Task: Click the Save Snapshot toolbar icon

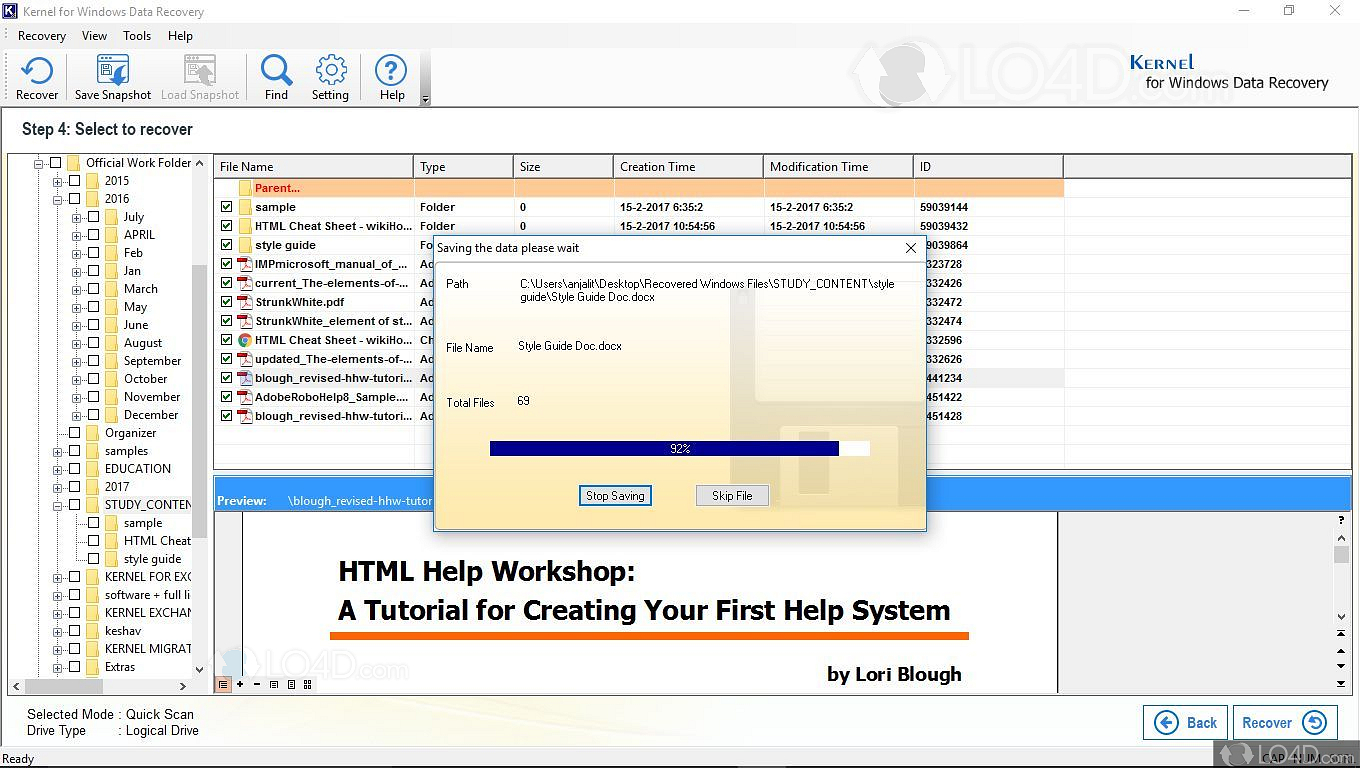Action: [113, 78]
